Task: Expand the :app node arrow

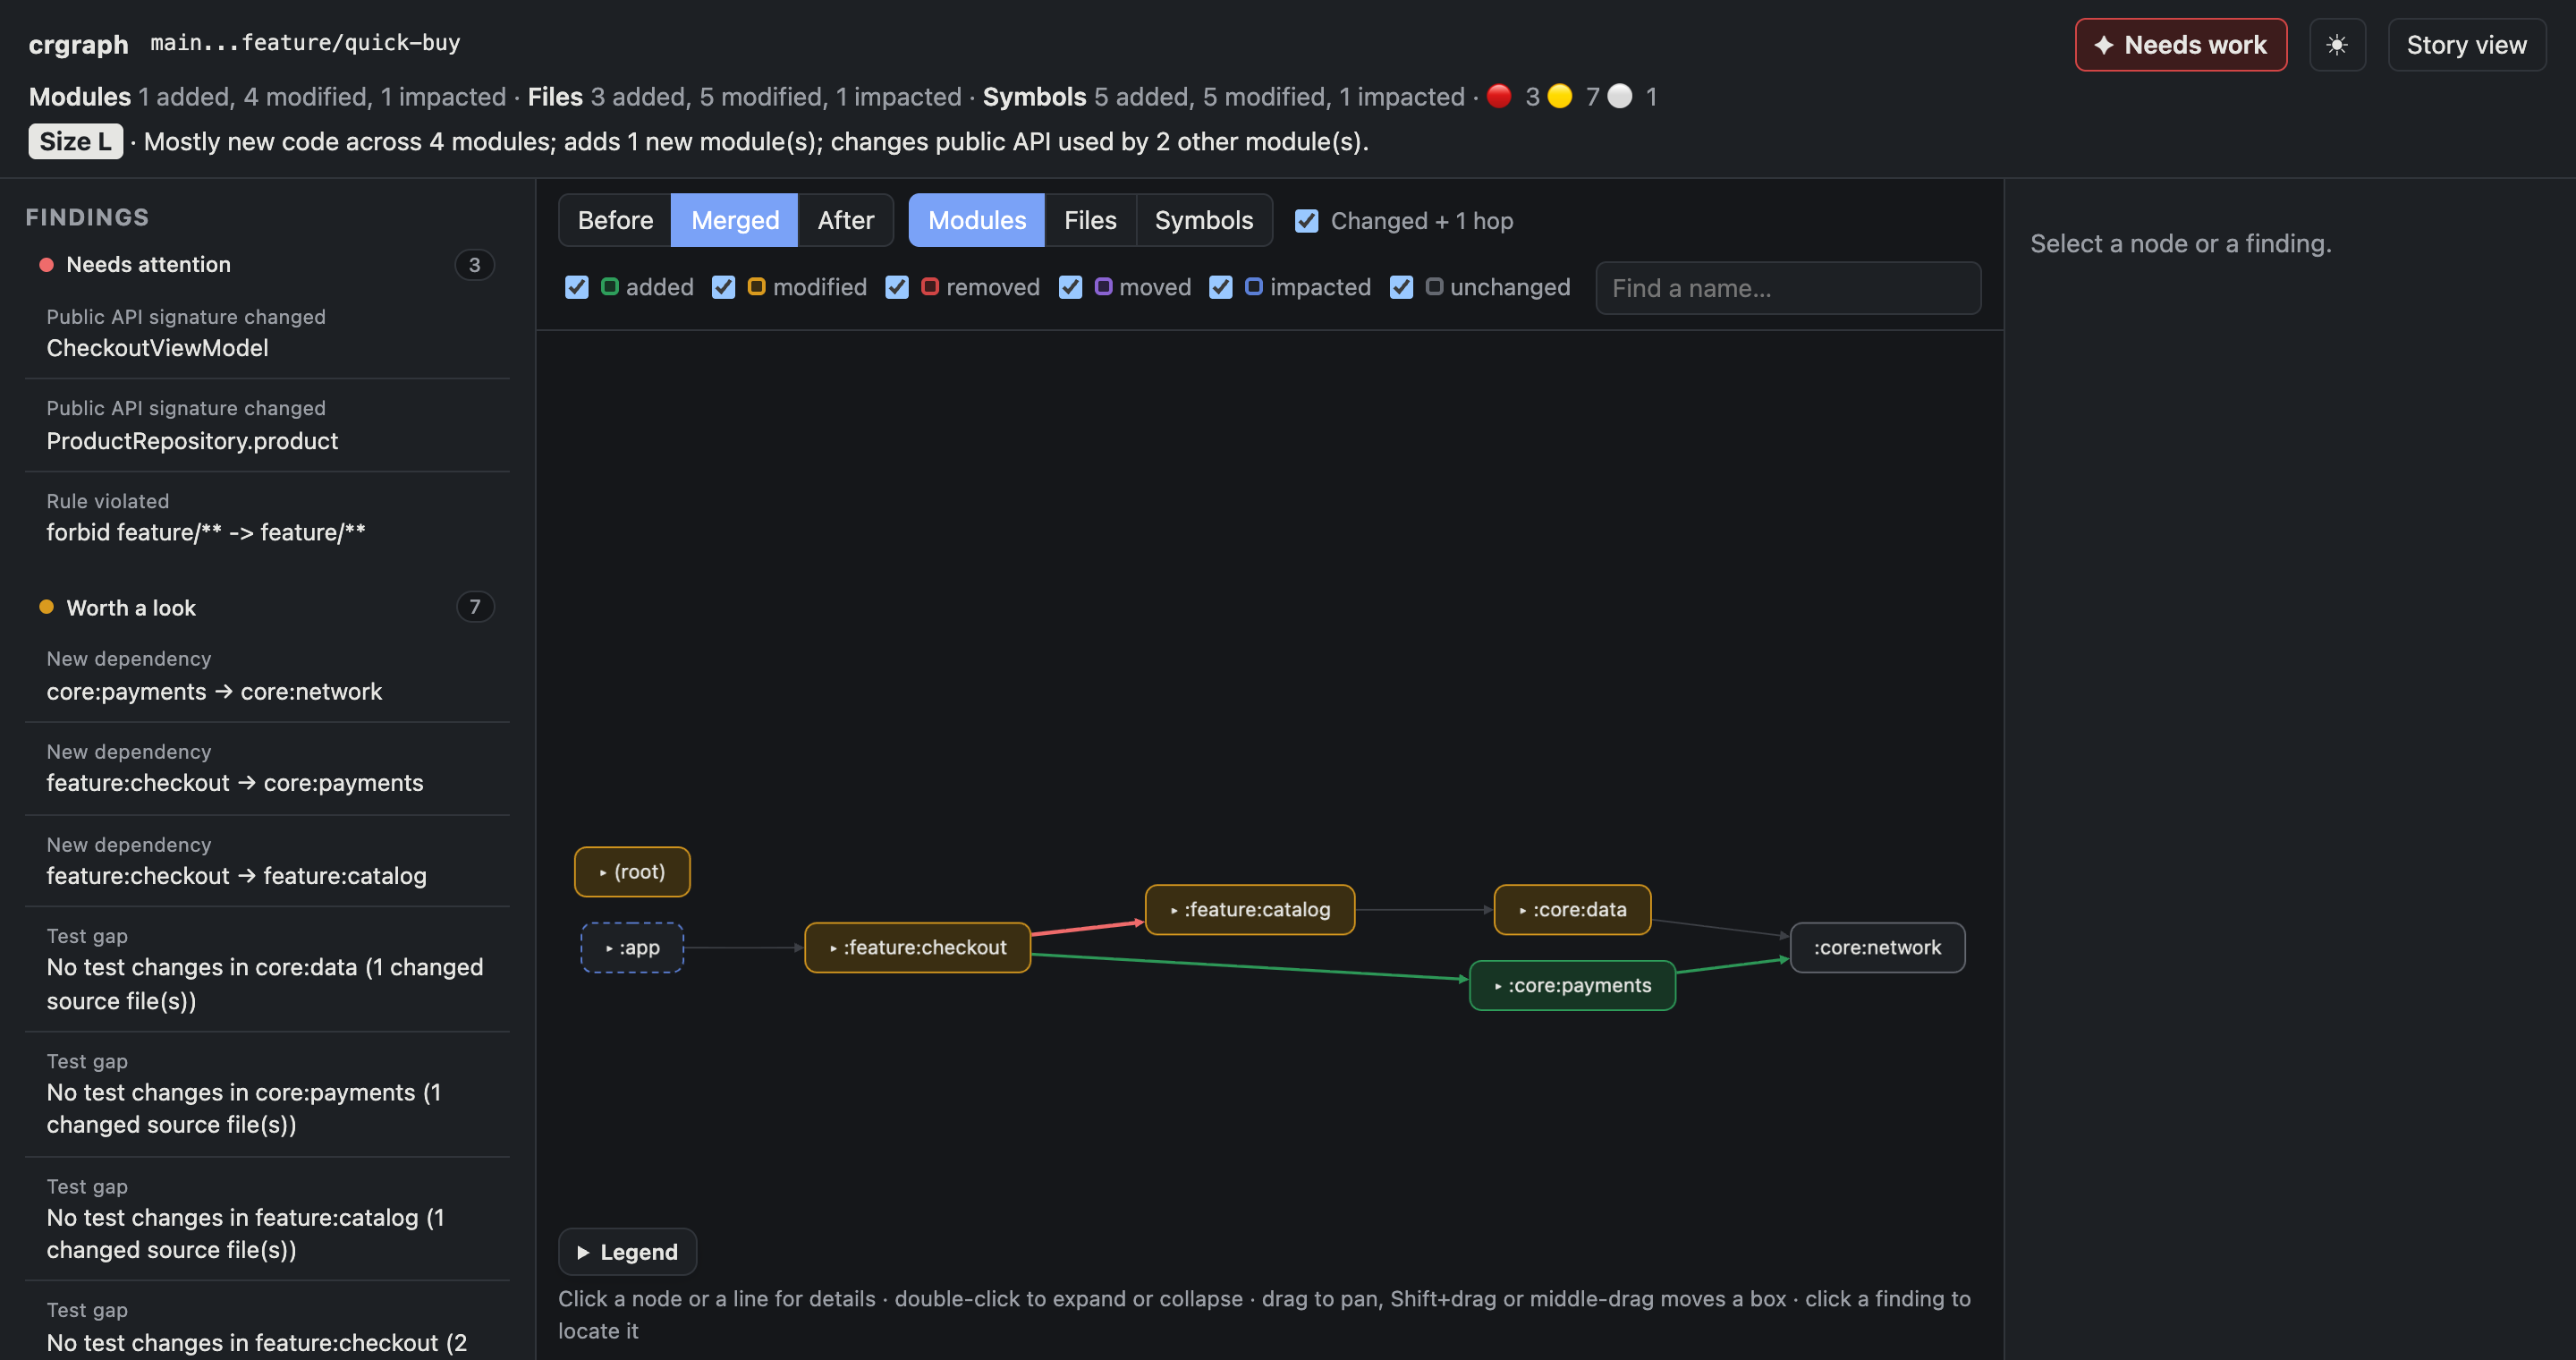Action: [609, 948]
